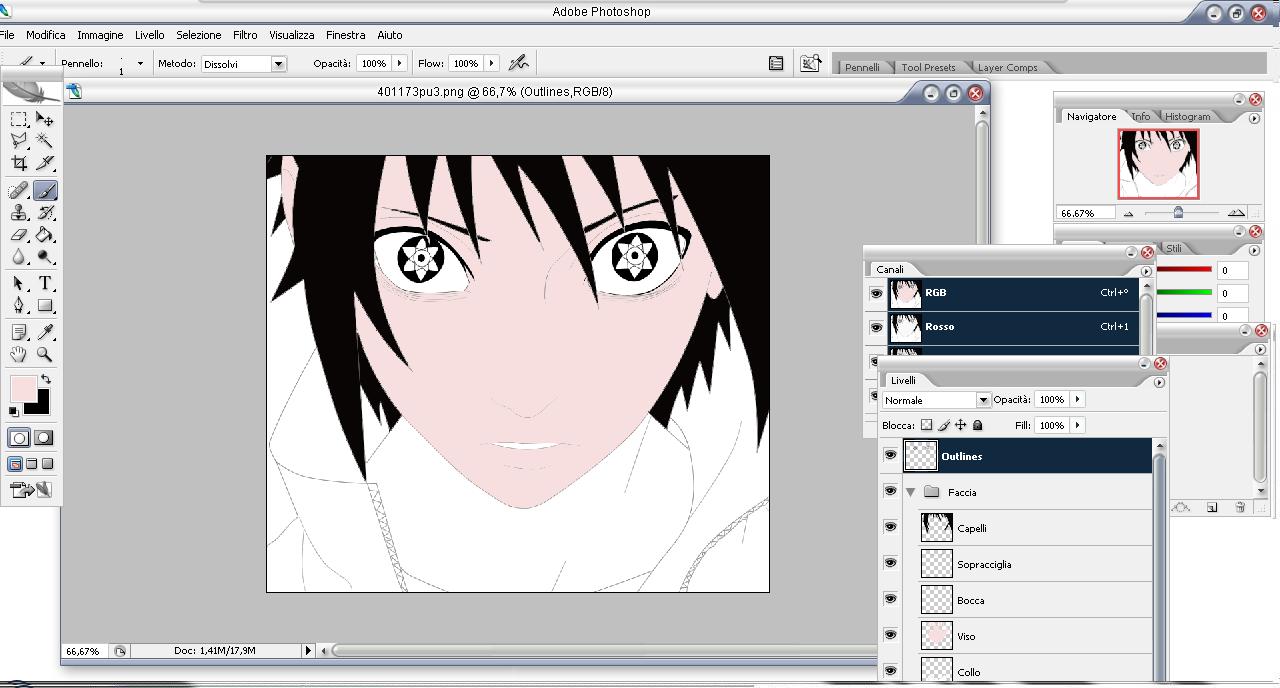The height and width of the screenshot is (688, 1280).
Task: Choose the Paint Bucket tool
Action: 45,235
